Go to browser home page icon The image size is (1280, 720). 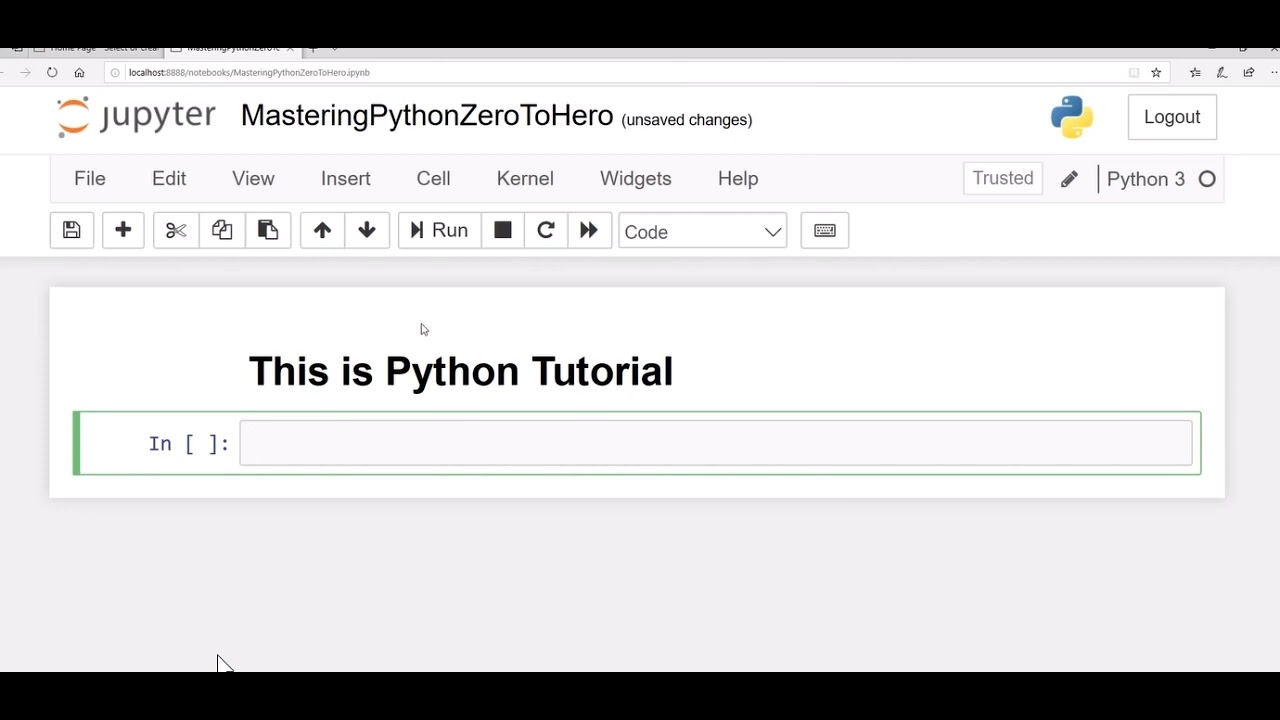pyautogui.click(x=79, y=72)
